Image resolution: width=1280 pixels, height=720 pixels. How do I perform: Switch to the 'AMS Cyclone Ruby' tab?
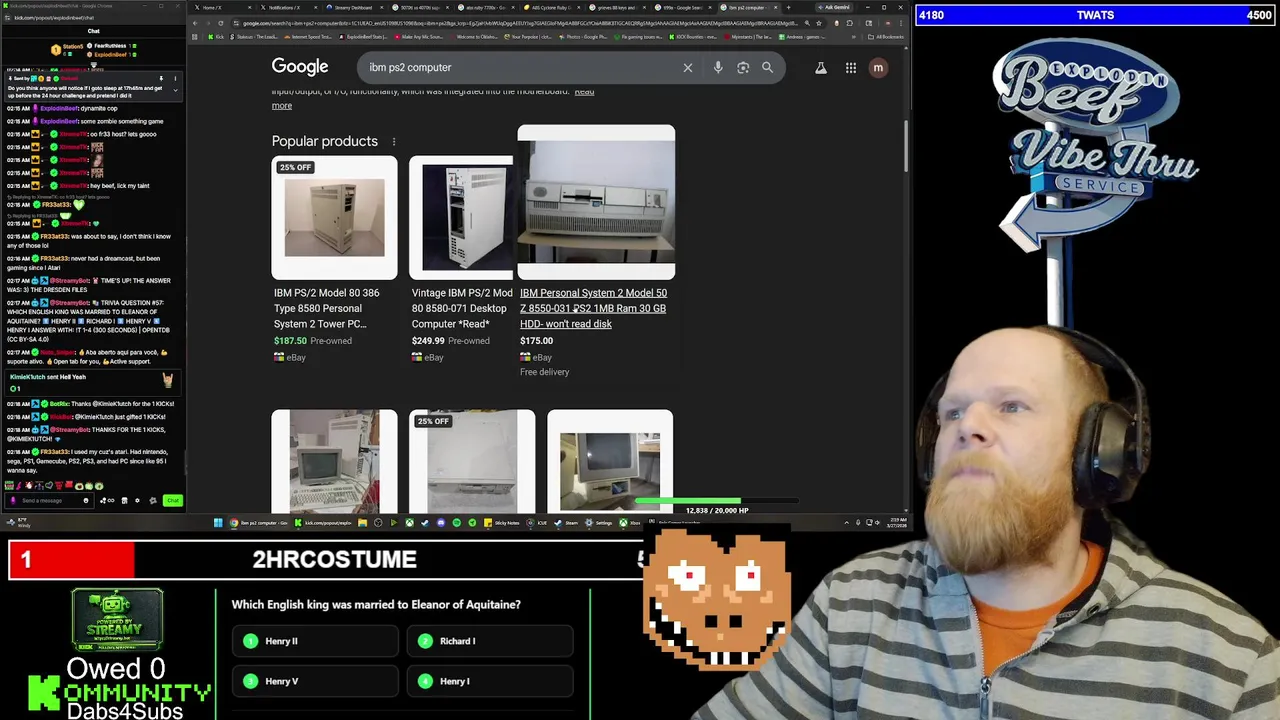click(x=553, y=8)
